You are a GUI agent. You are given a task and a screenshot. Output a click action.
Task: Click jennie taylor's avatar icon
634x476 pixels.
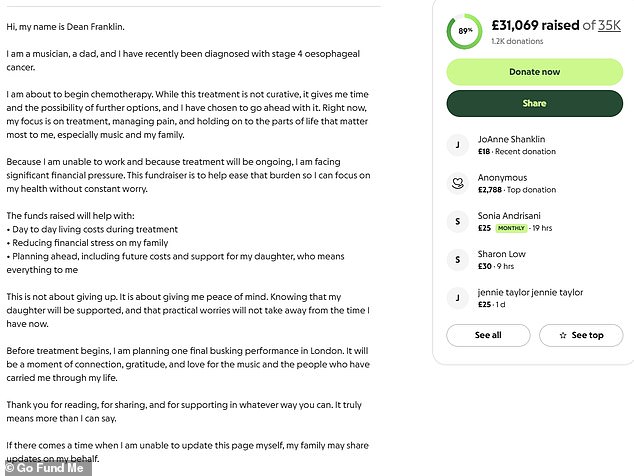458,297
